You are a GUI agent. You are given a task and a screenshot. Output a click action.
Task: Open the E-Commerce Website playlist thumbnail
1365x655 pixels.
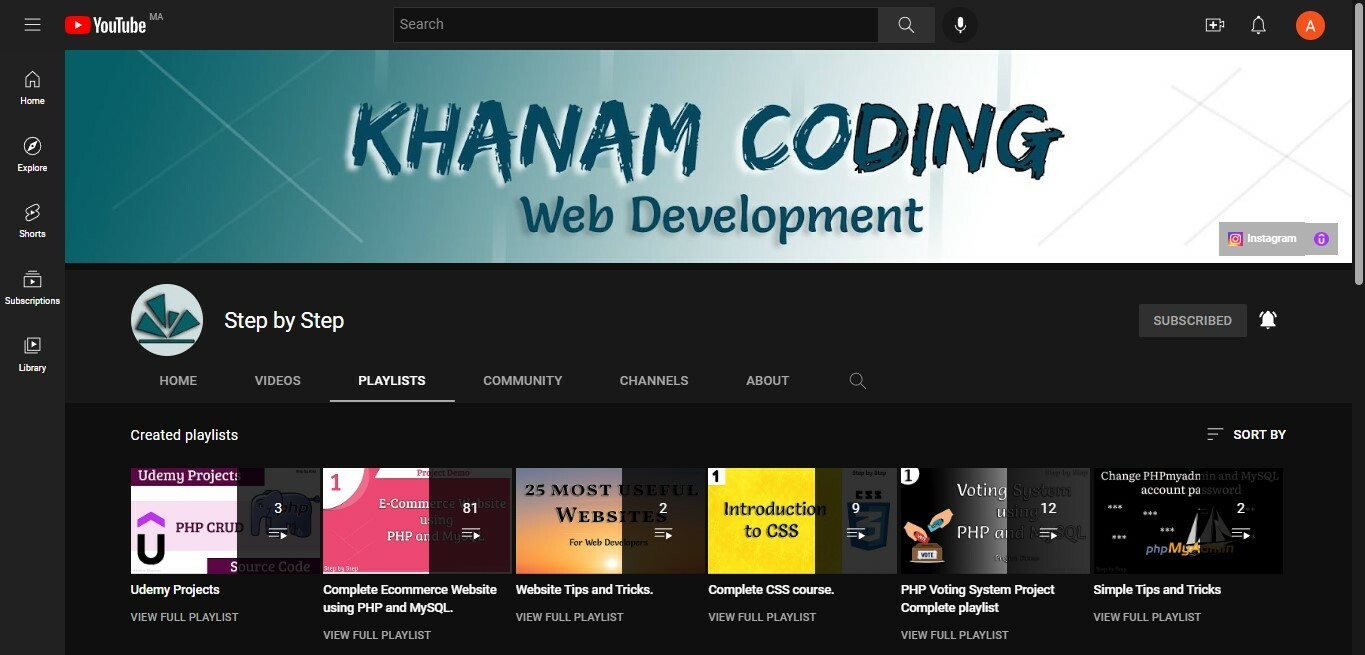tap(417, 521)
